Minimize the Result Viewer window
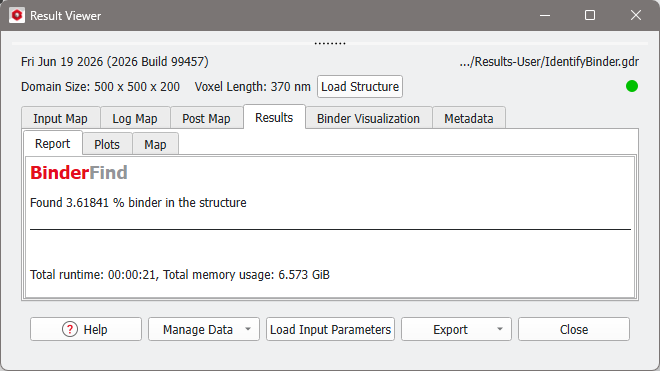660x371 pixels. [x=545, y=16]
